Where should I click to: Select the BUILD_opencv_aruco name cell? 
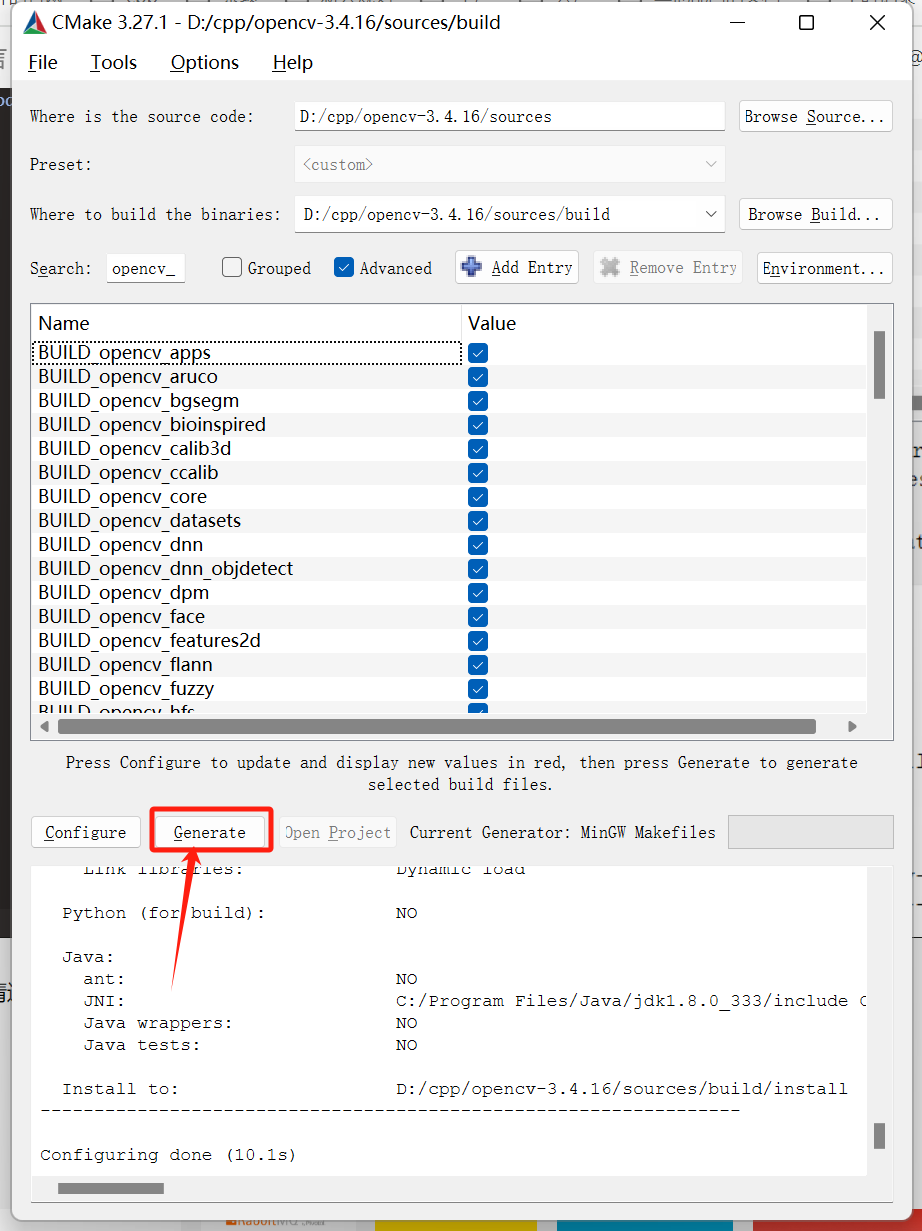pyautogui.click(x=247, y=377)
